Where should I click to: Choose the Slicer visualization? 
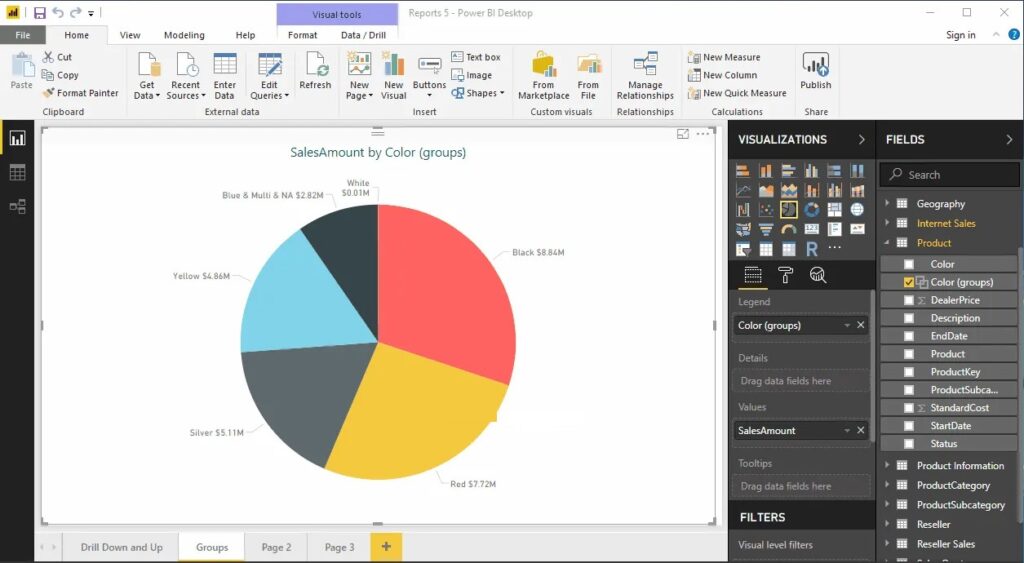coord(743,249)
